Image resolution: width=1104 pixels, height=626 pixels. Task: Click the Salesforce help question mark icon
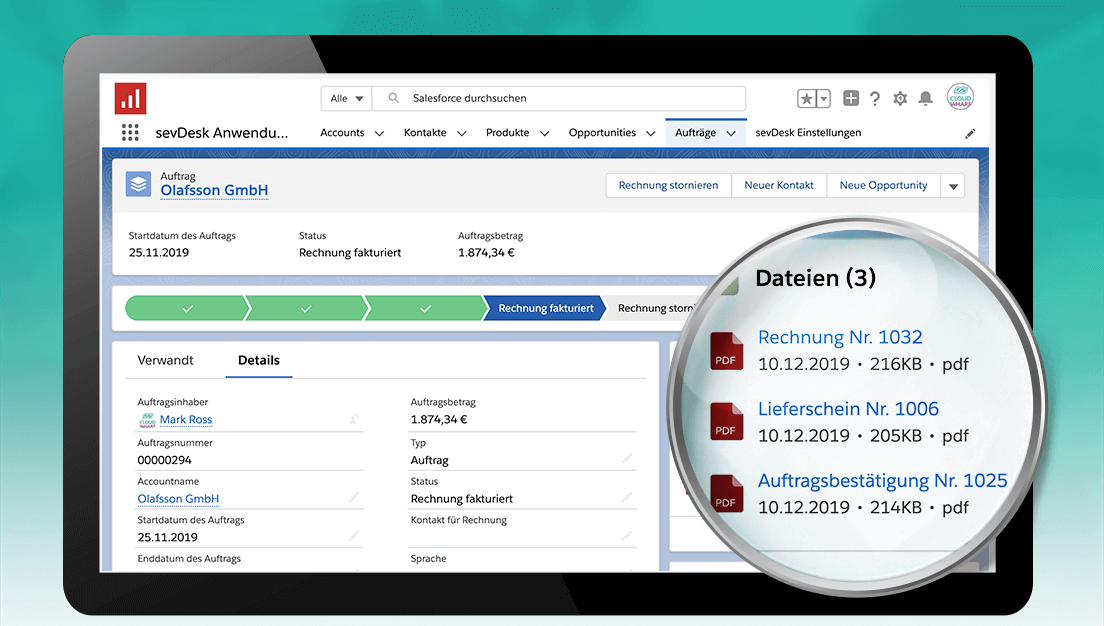(874, 98)
